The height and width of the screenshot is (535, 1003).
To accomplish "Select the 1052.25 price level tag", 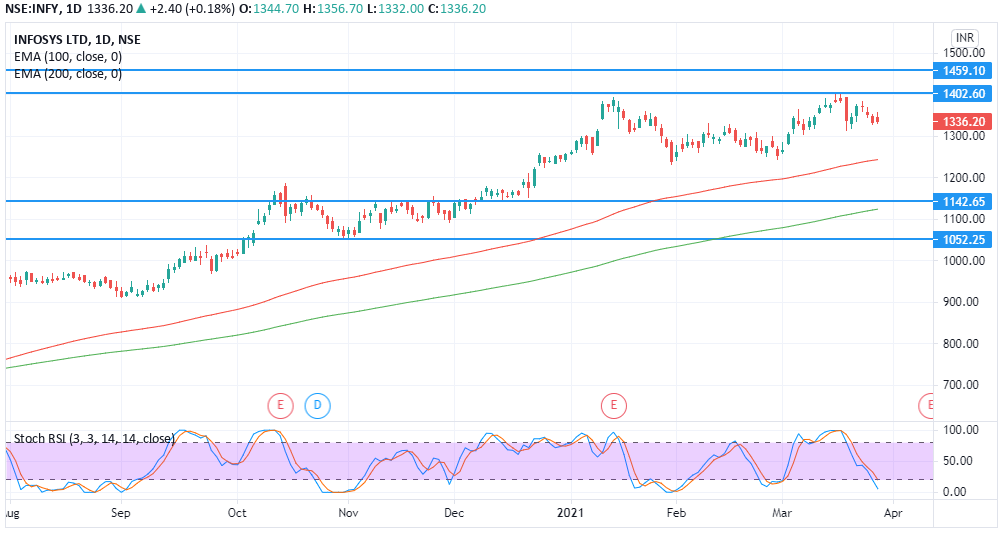I will (963, 240).
